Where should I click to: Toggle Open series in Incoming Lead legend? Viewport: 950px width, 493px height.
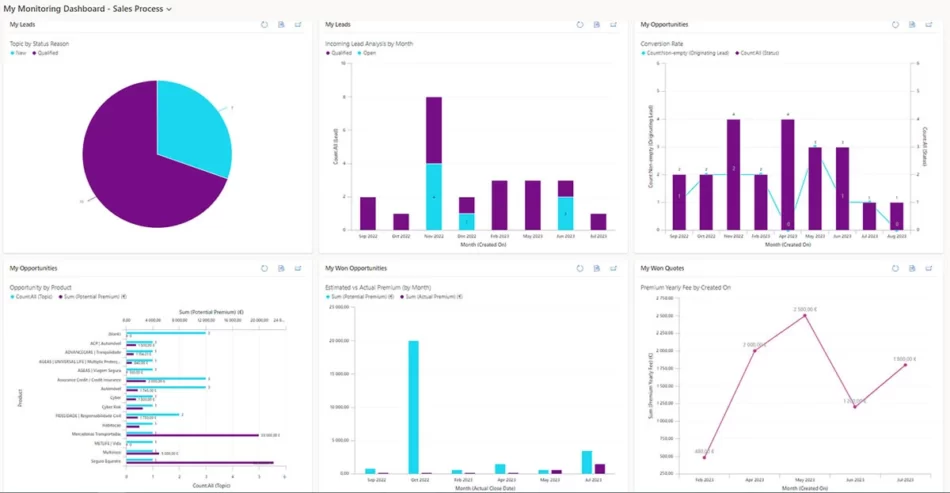click(366, 53)
